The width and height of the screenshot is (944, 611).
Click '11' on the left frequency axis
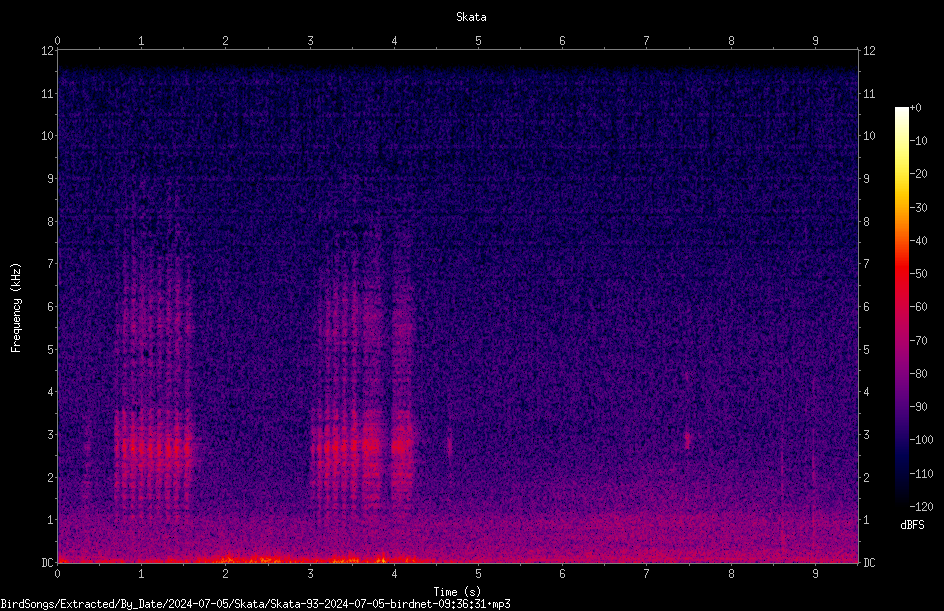(47, 93)
